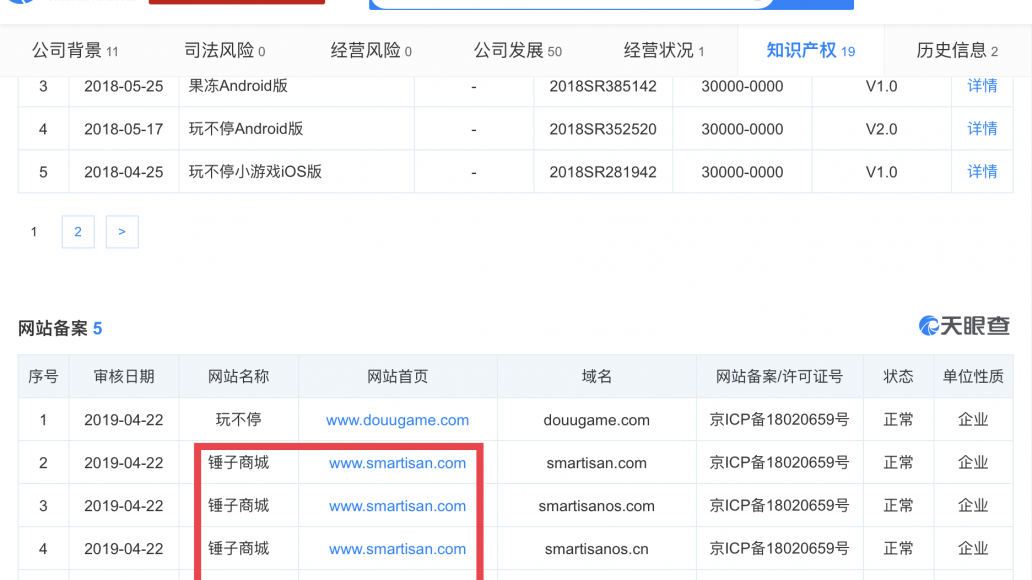Open the 公司背景 tab
The width and height of the screenshot is (1032, 580).
[x=75, y=51]
